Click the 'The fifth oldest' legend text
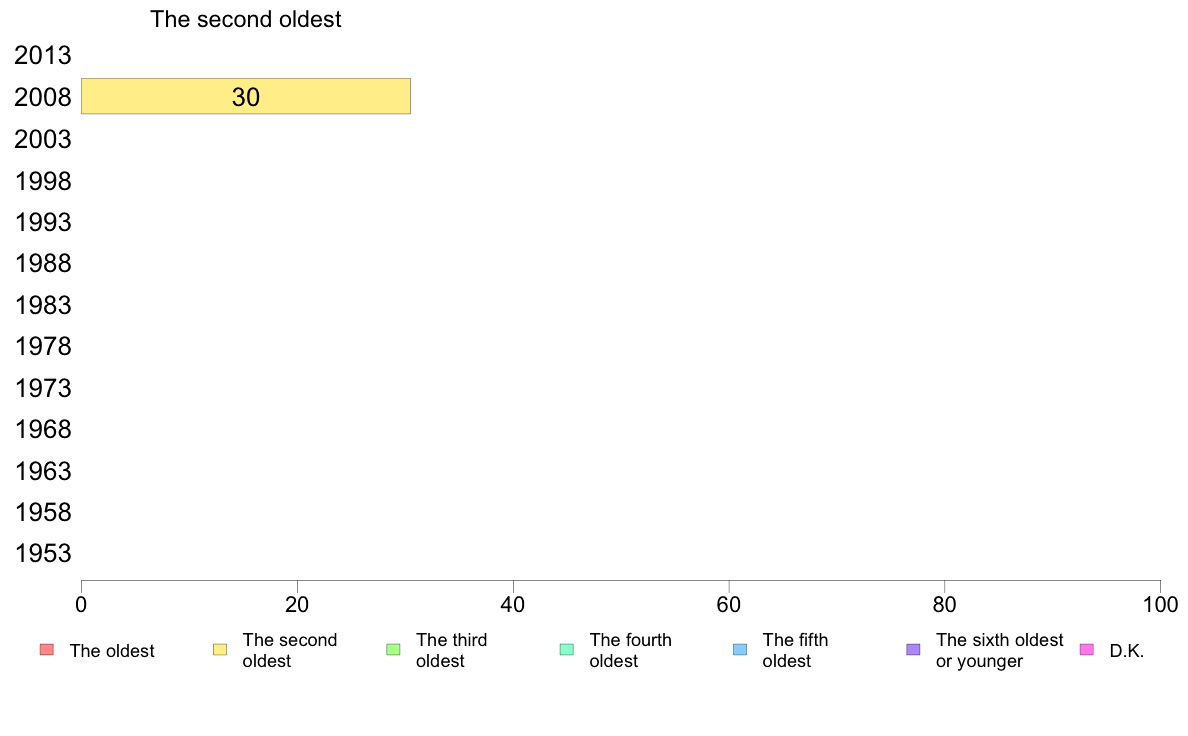This screenshot has width=1188, height=736. (796, 650)
